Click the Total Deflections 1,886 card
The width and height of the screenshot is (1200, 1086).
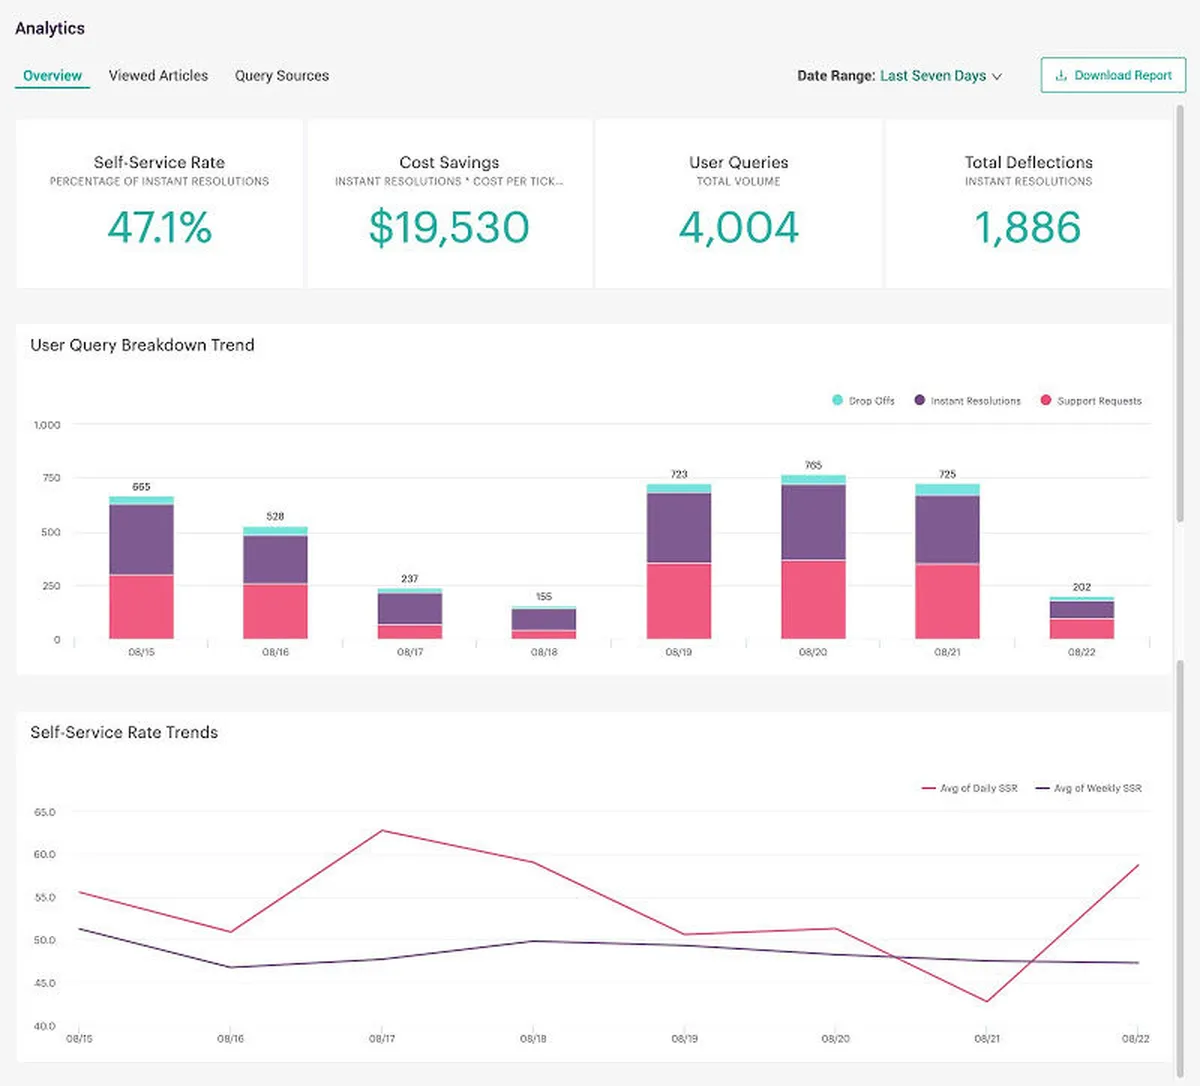(x=1028, y=204)
